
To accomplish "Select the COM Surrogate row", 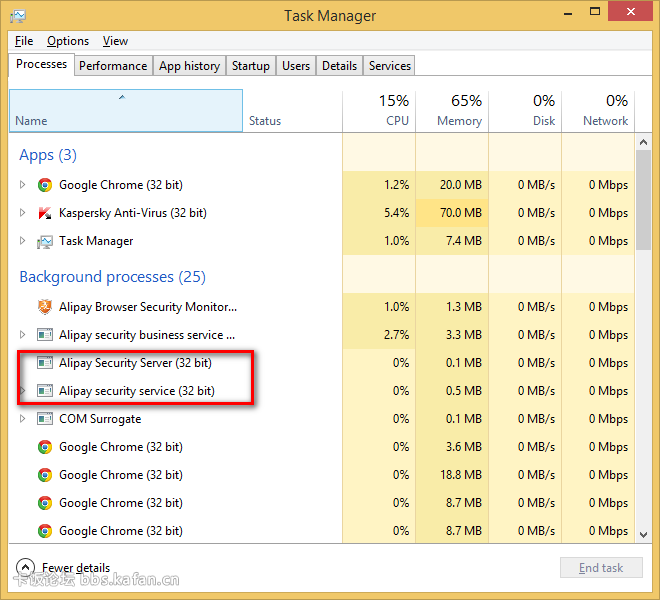I will click(322, 419).
